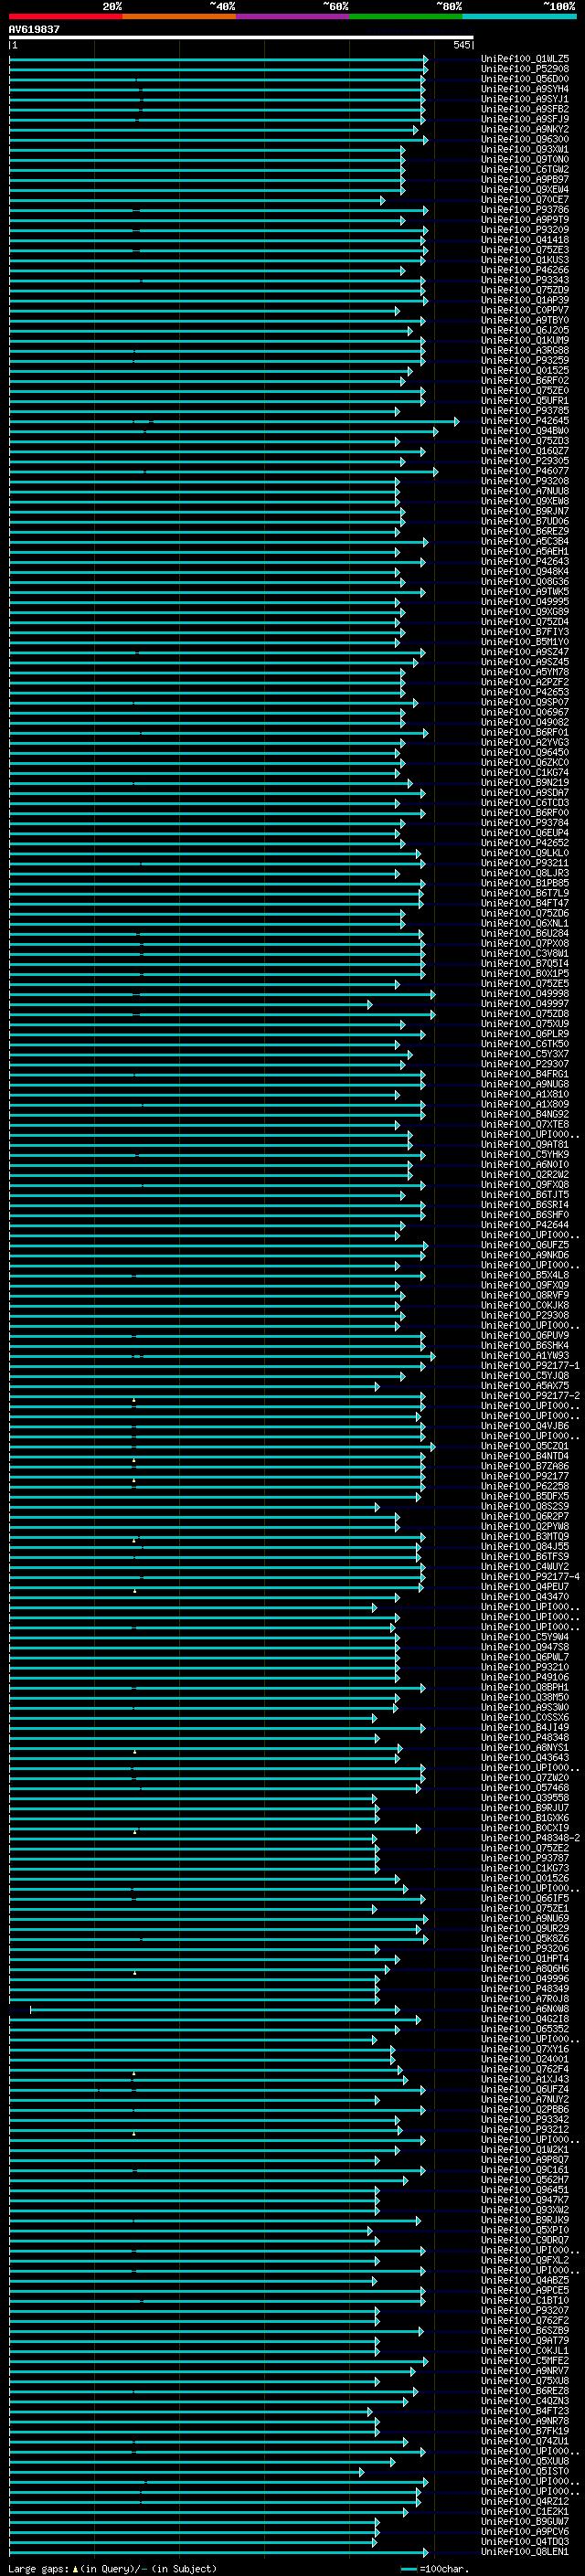Click the UniRef100_P42645 hit label
This screenshot has width=585, height=2576.
click(525, 421)
